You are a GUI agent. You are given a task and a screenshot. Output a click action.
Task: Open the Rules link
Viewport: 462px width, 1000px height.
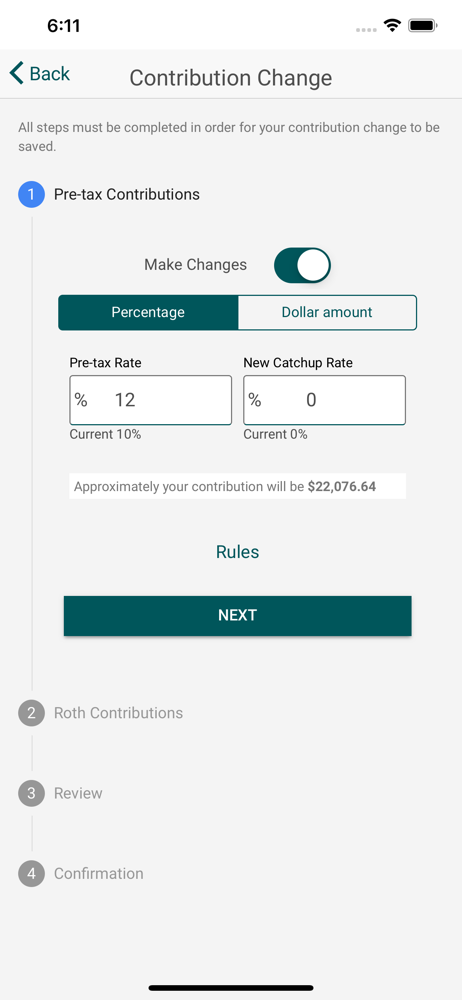[237, 552]
